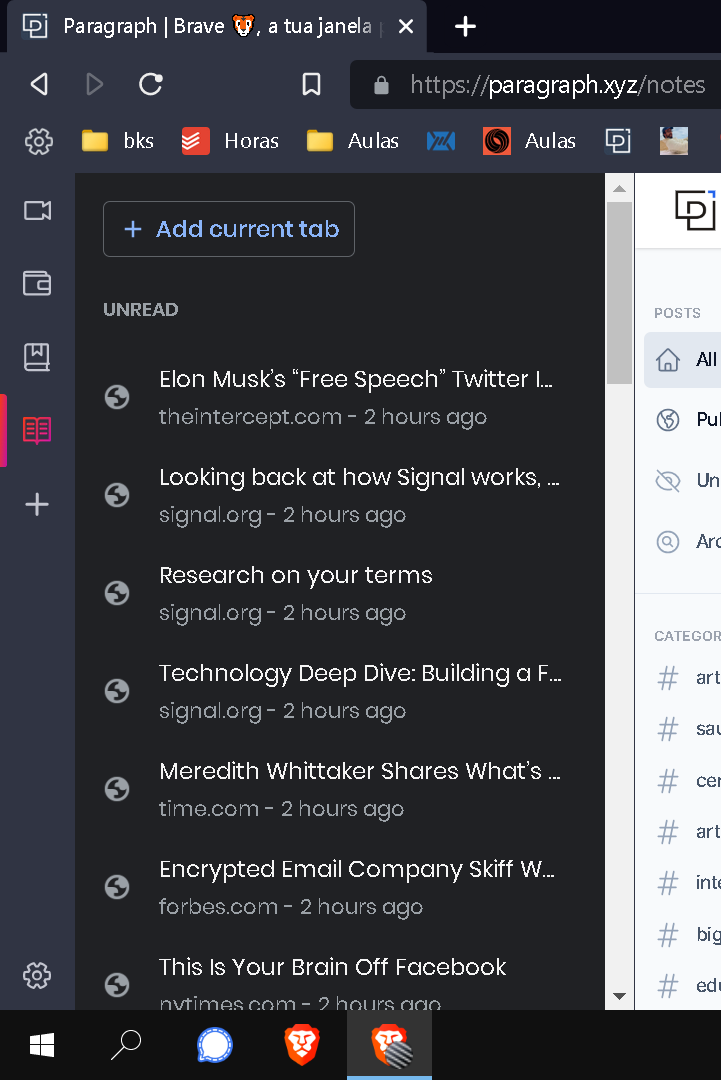Open Encrypted Email Company Skiff entry
This screenshot has width=721, height=1080.
(339, 886)
